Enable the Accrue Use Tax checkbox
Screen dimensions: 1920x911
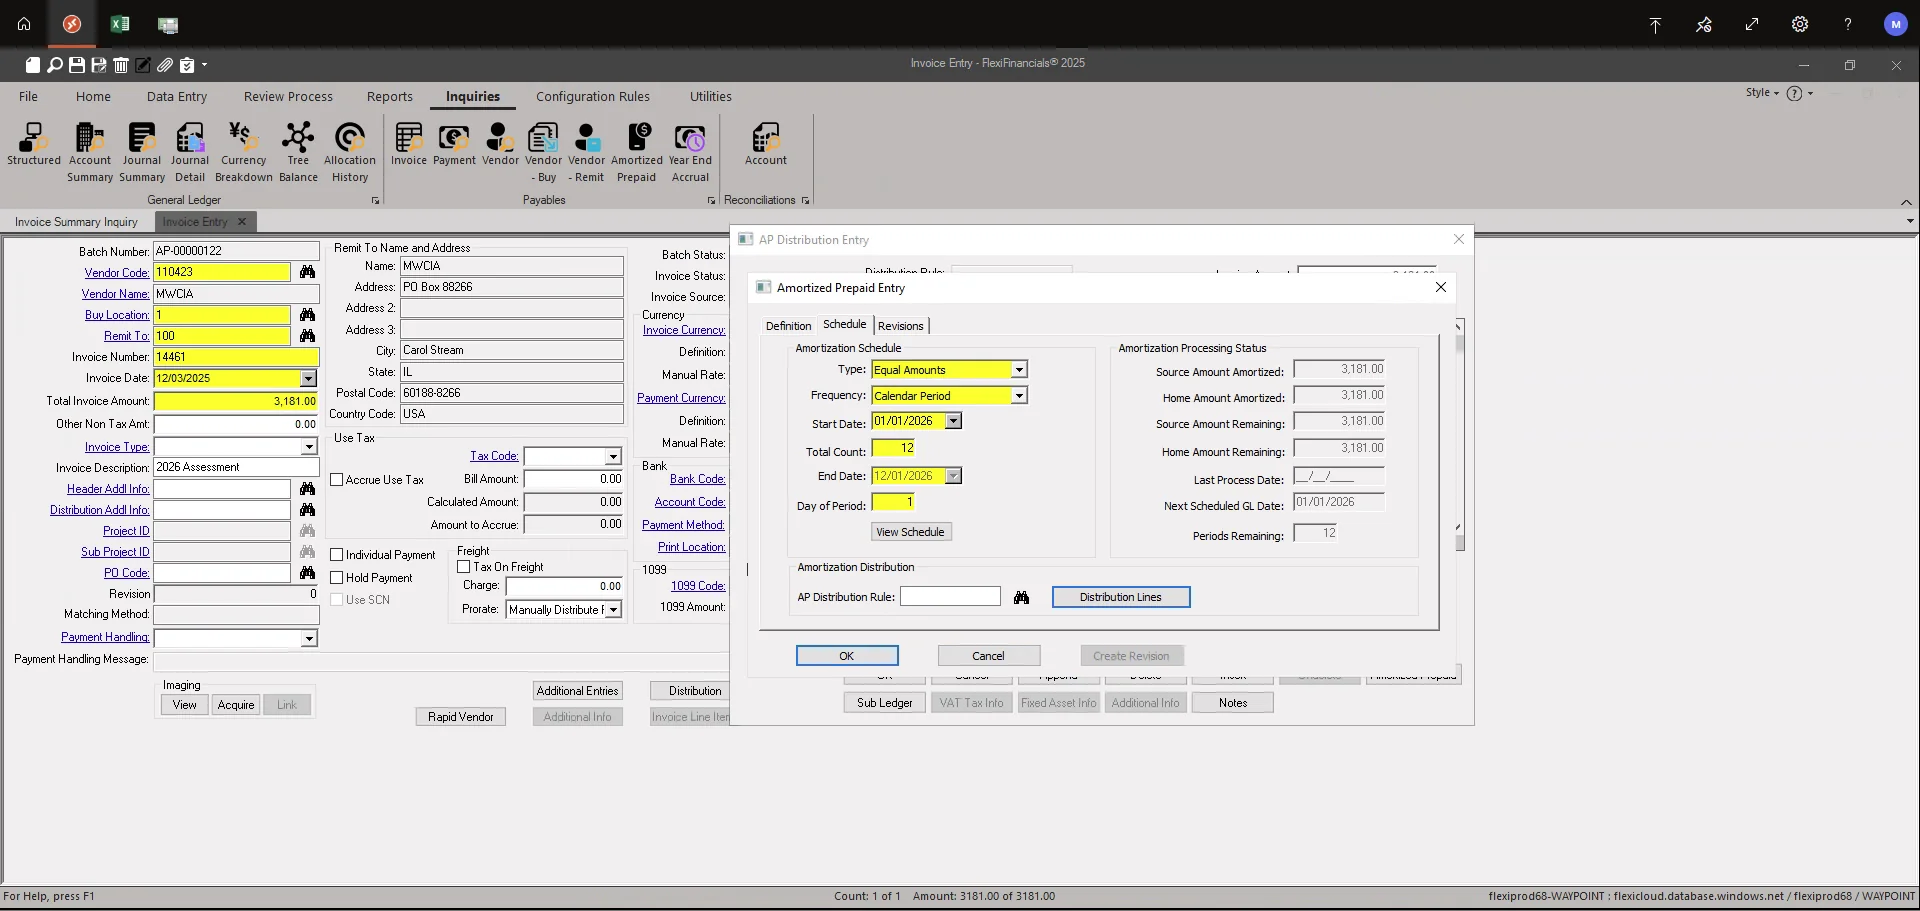[338, 479]
